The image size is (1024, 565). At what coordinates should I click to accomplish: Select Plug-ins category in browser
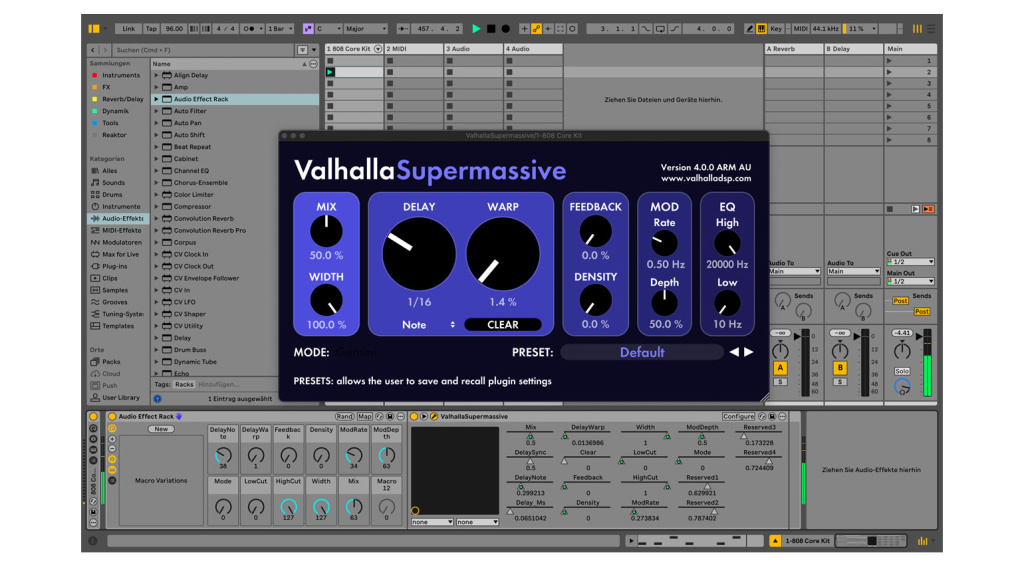tap(114, 266)
